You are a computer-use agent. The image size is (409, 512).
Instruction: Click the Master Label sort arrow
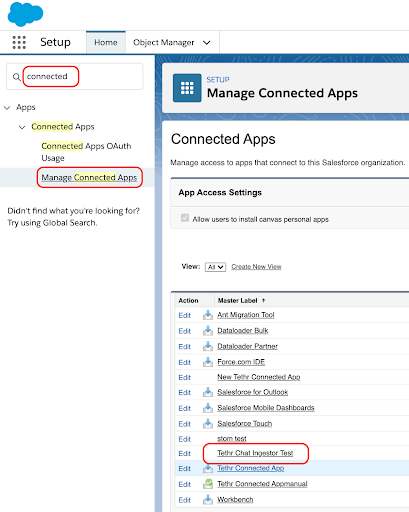point(263,300)
